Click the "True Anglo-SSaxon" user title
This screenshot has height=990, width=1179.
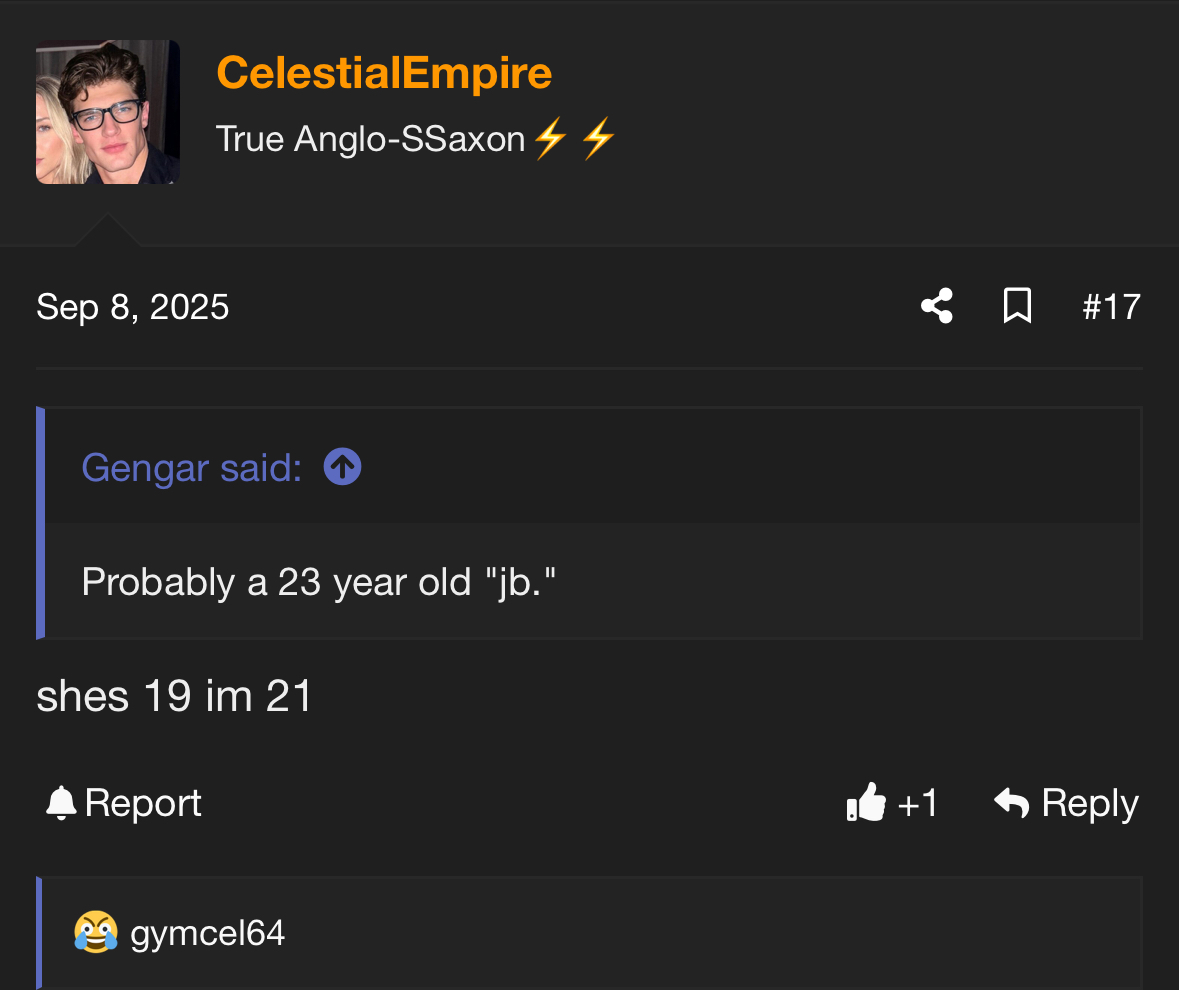coord(370,139)
